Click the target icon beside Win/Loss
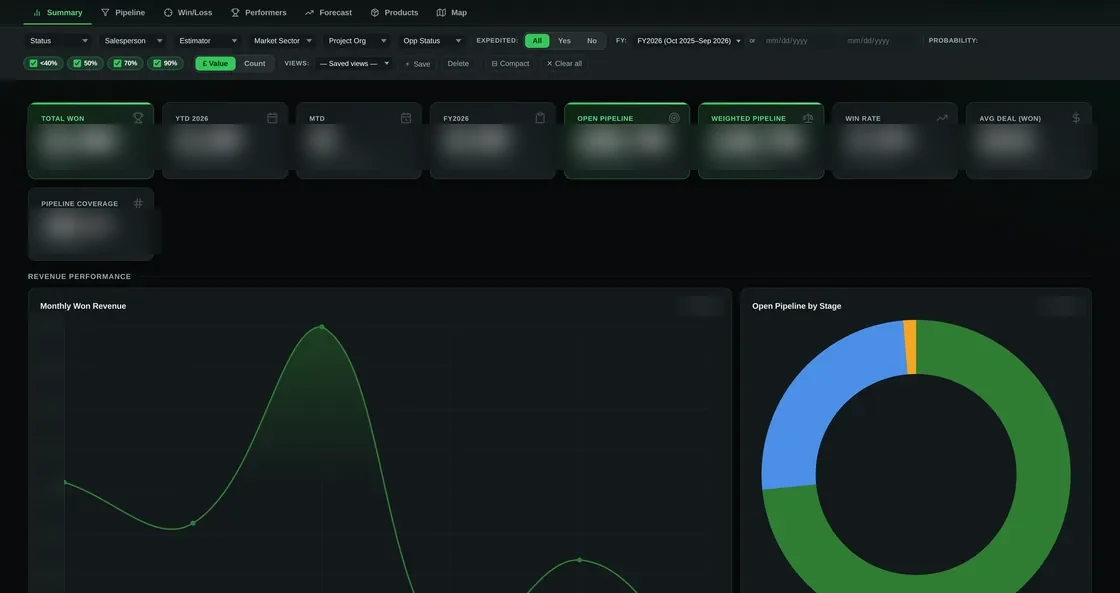This screenshot has width=1120, height=593. pos(168,13)
